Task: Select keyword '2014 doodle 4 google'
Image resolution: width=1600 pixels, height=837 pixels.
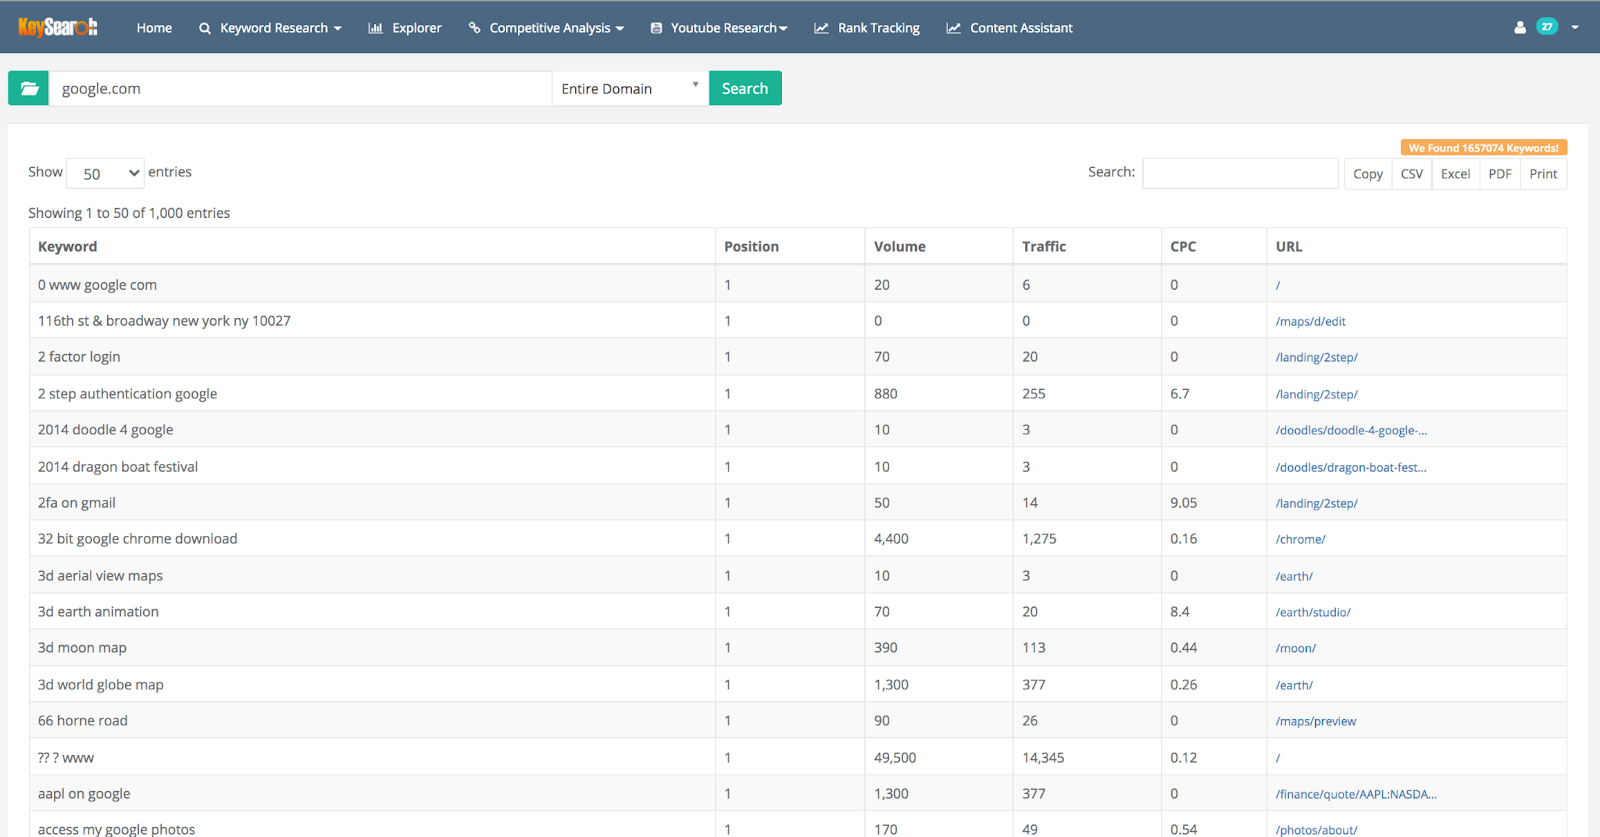Action: pos(105,430)
